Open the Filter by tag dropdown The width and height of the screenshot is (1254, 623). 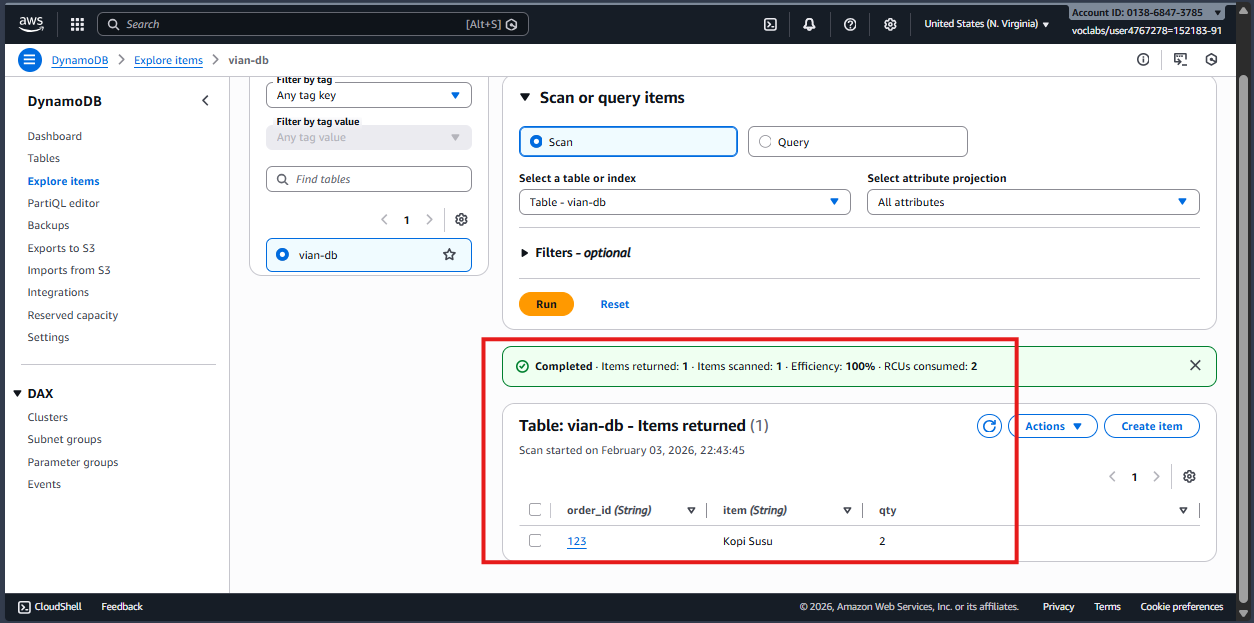click(x=369, y=95)
